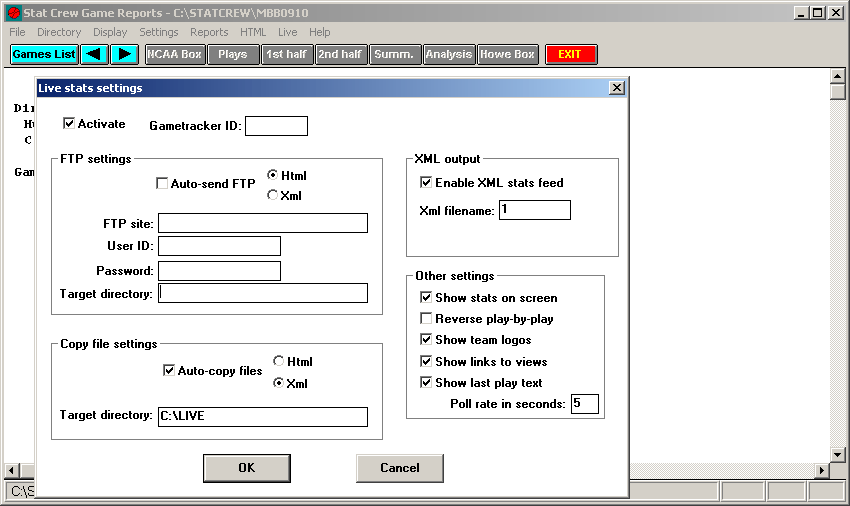Click the vertical scrollbar down arrow

838,454
